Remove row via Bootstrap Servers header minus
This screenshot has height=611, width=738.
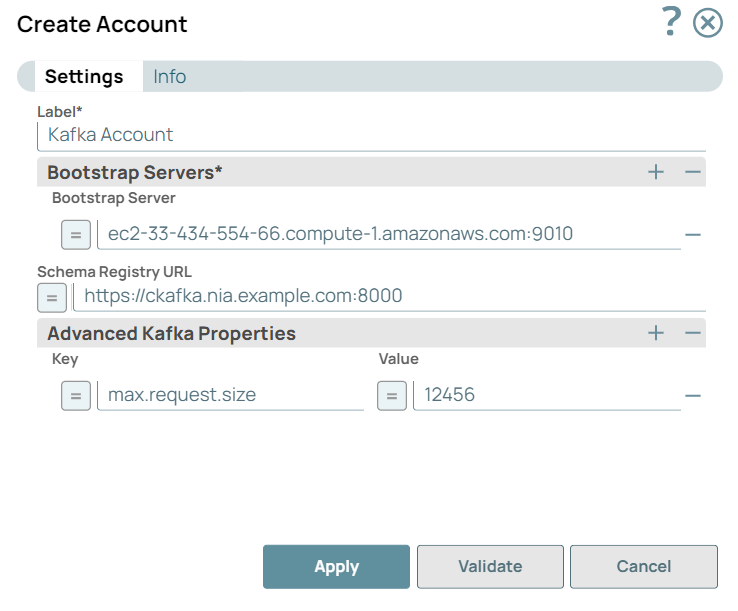pos(692,172)
